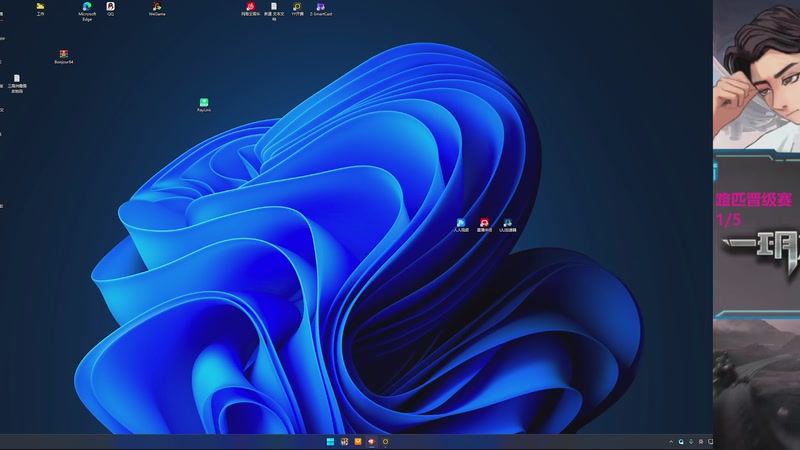800x450 pixels.
Task: Select the Z-SmartCast desktop shortcut
Action: click(x=320, y=9)
